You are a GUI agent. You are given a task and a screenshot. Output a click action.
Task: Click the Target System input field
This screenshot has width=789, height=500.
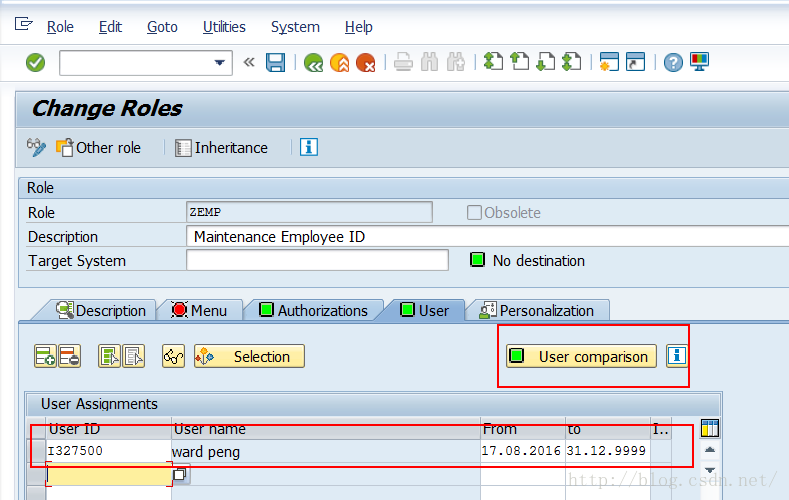(x=317, y=261)
